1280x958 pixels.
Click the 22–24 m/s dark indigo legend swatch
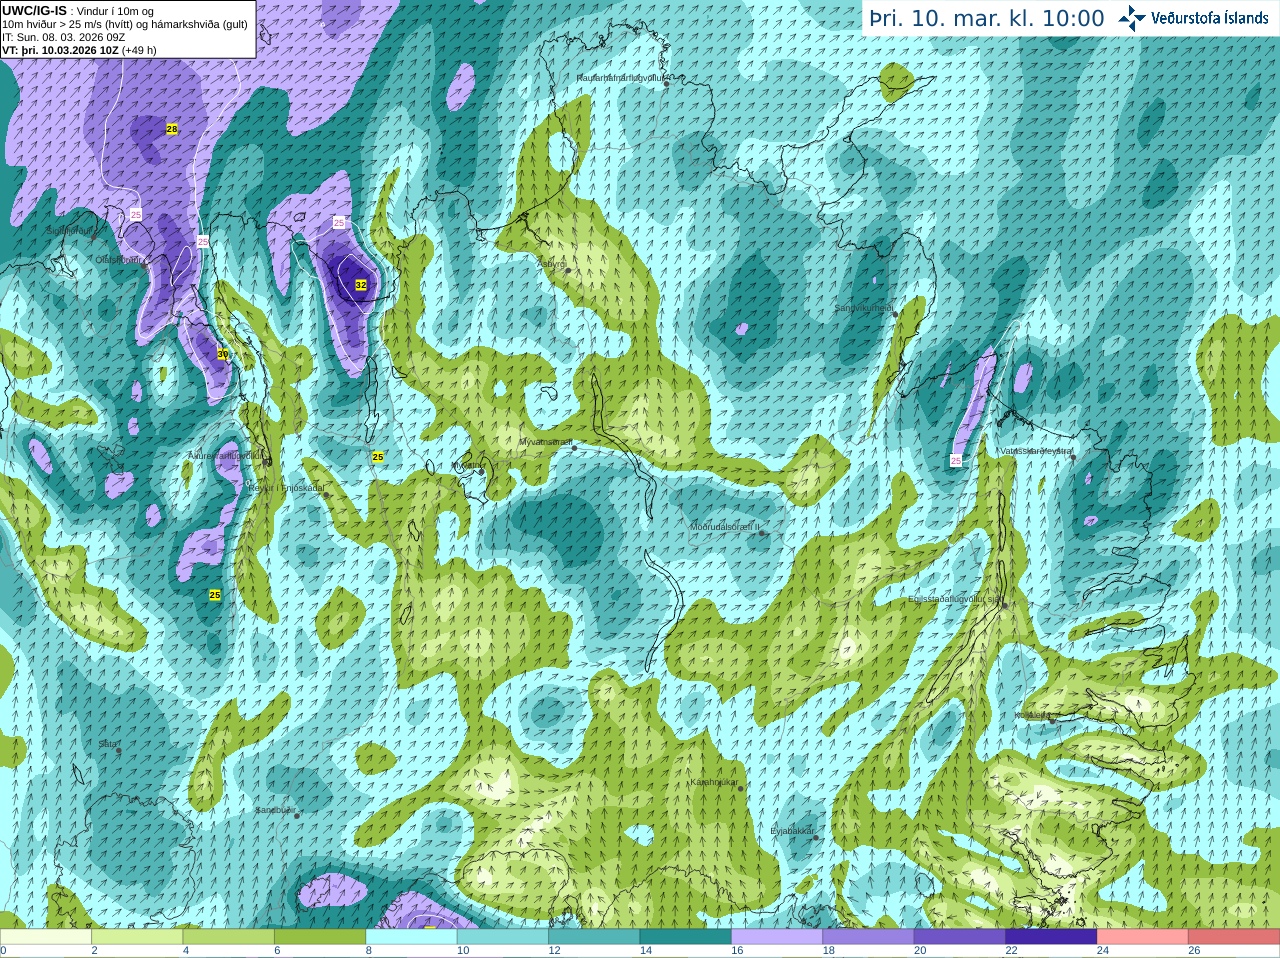[1051, 937]
